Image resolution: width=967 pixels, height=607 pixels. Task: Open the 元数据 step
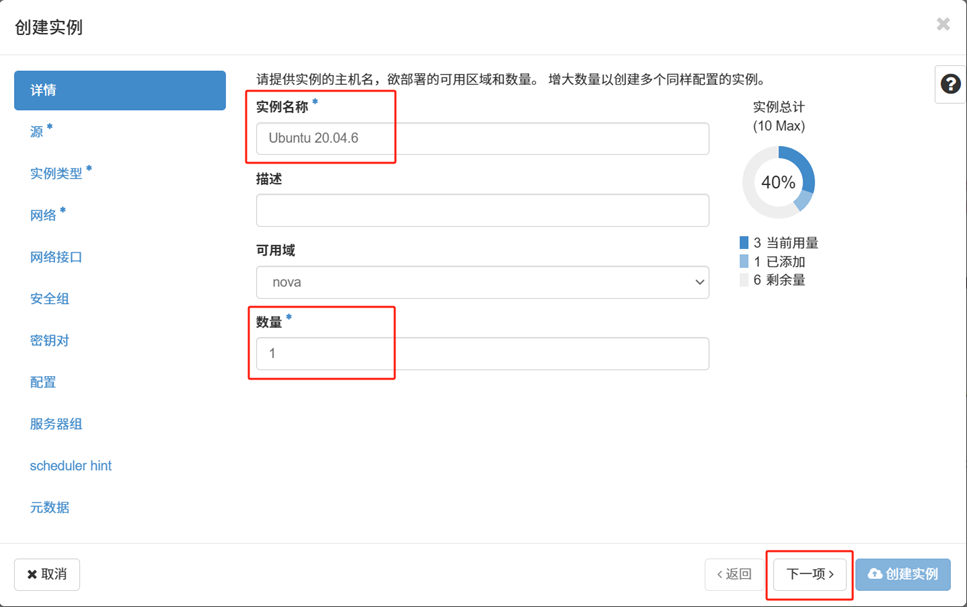[49, 507]
